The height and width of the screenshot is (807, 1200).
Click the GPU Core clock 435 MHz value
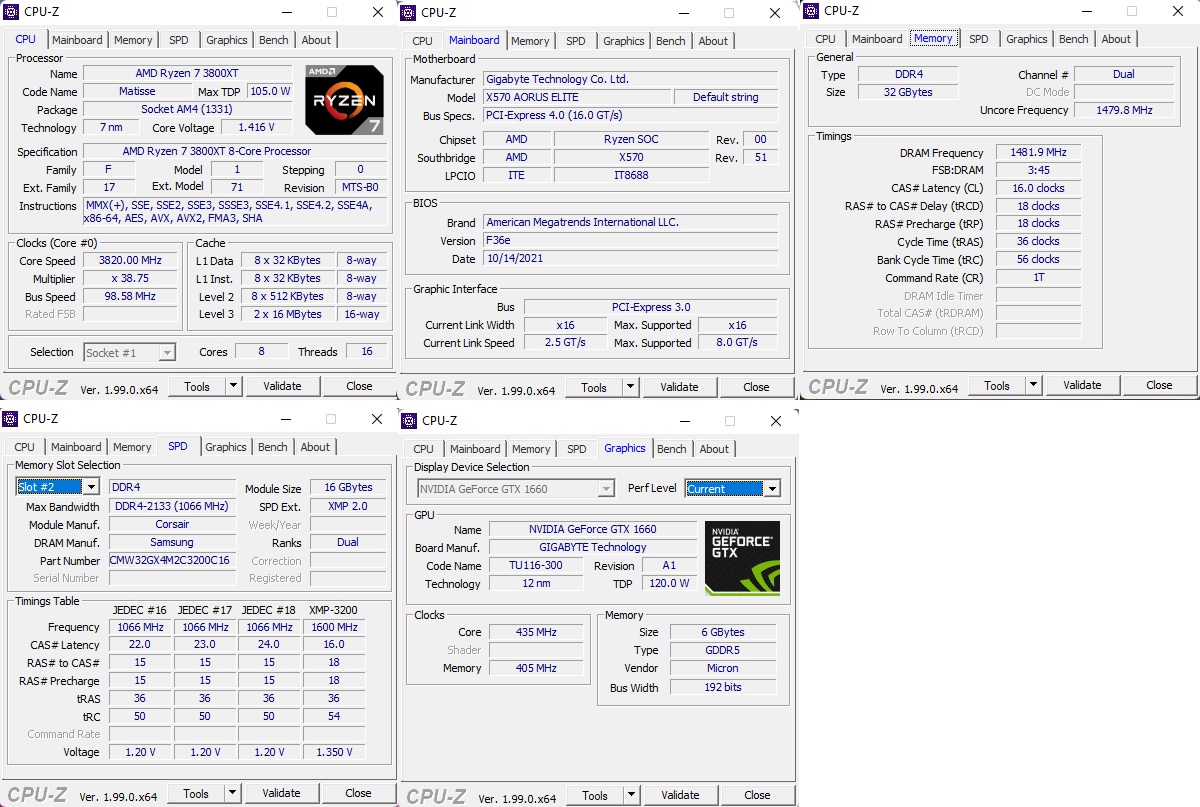[536, 632]
